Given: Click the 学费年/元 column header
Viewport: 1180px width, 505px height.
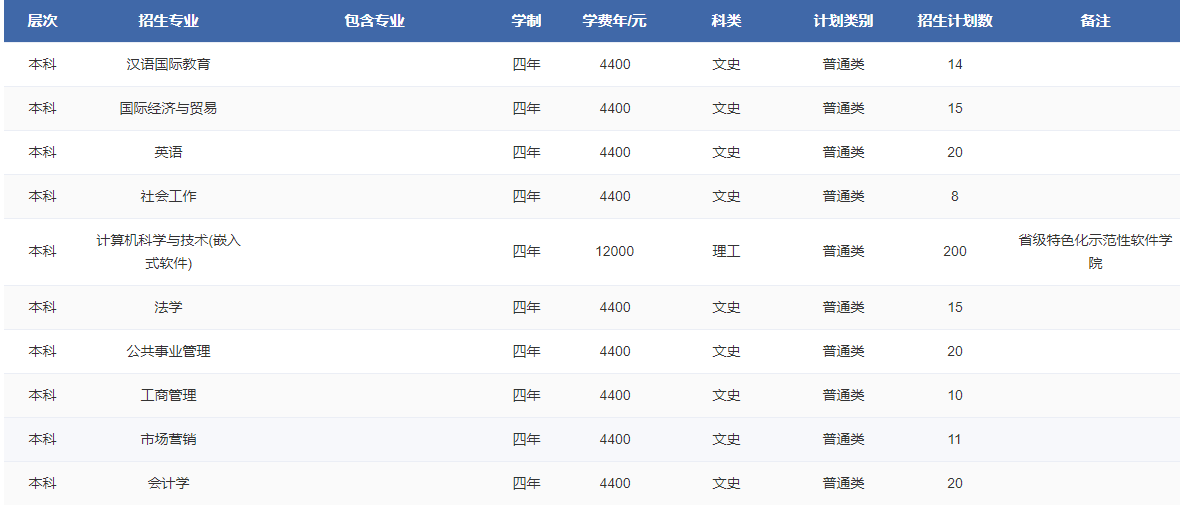Looking at the screenshot, I should [614, 21].
